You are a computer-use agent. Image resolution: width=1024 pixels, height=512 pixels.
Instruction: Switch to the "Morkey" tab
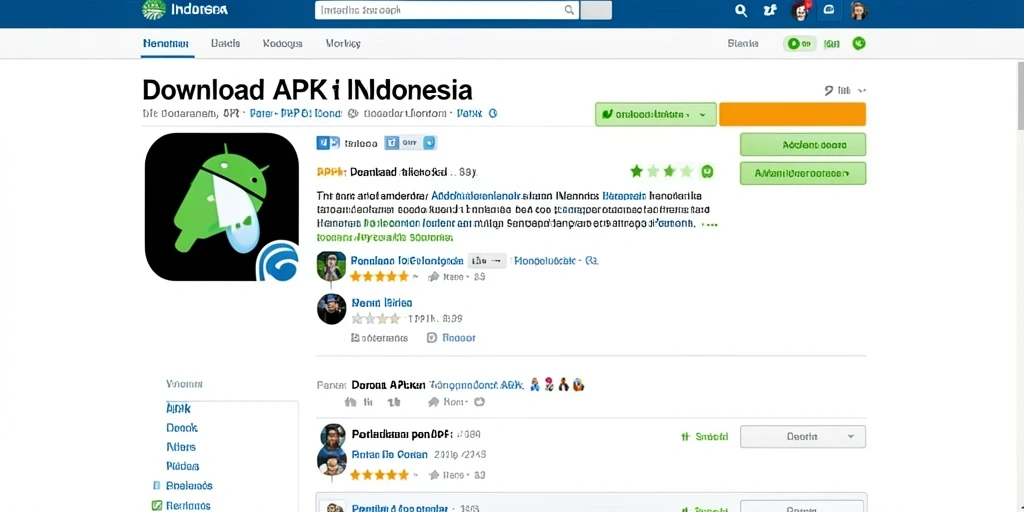(x=343, y=43)
